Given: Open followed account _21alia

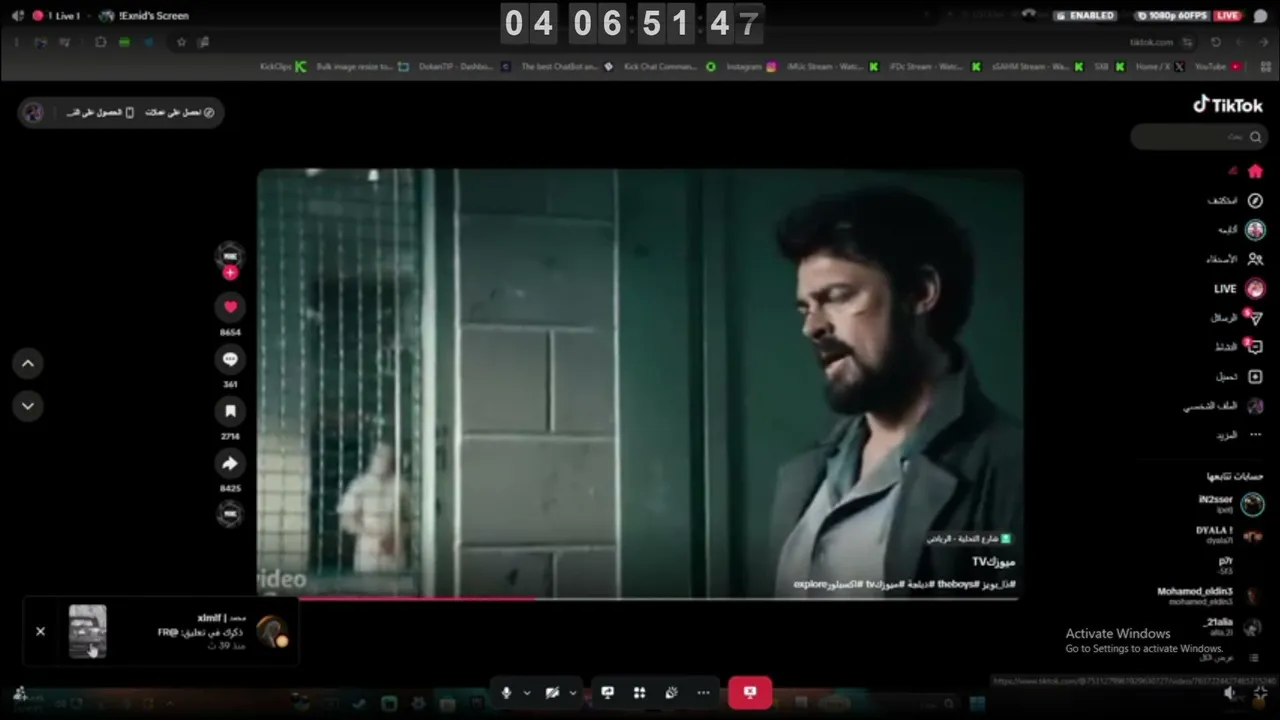Looking at the screenshot, I should [x=1232, y=626].
